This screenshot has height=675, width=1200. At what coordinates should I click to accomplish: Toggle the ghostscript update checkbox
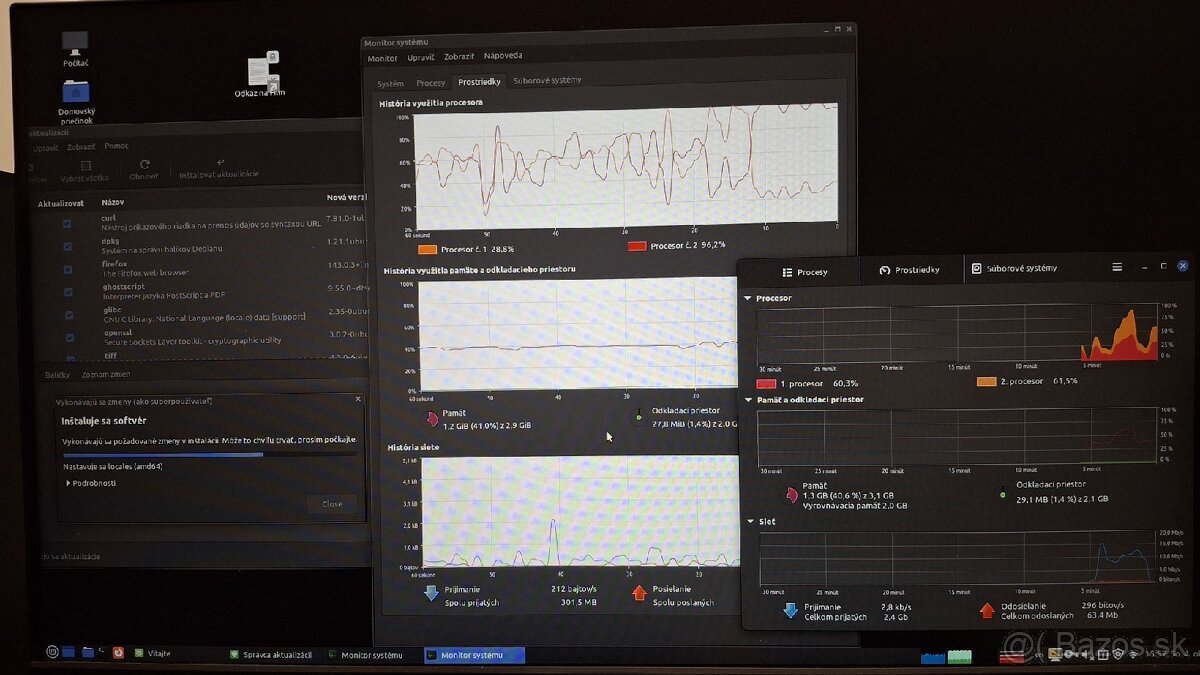click(67, 292)
